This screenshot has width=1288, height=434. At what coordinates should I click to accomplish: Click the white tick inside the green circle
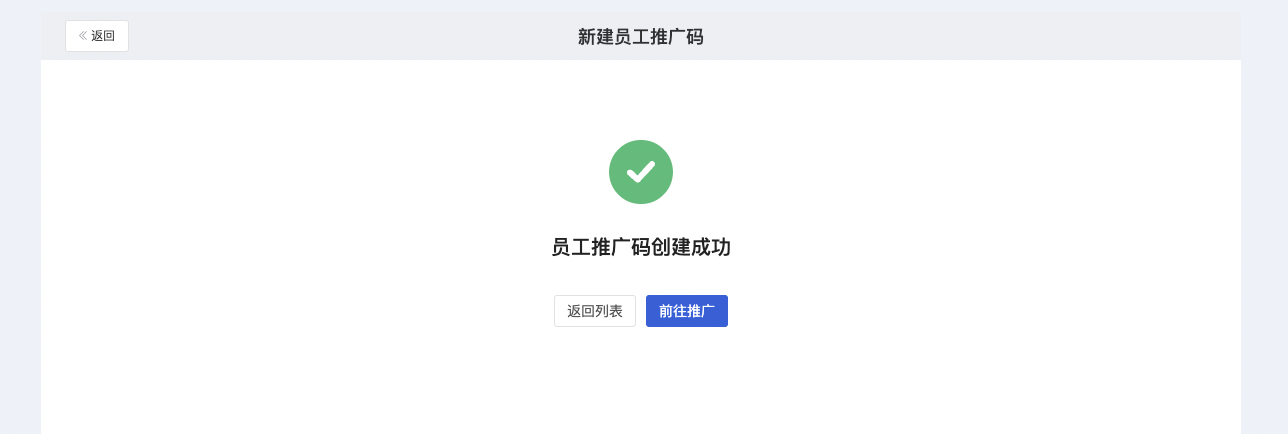(641, 172)
